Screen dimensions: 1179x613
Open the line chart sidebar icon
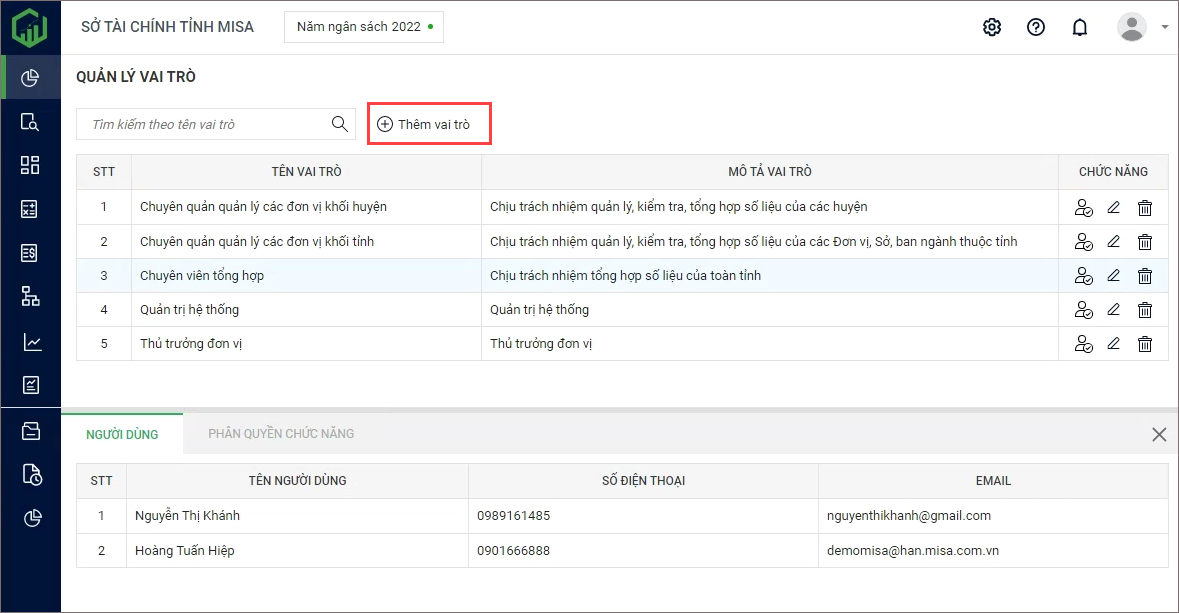click(x=30, y=342)
